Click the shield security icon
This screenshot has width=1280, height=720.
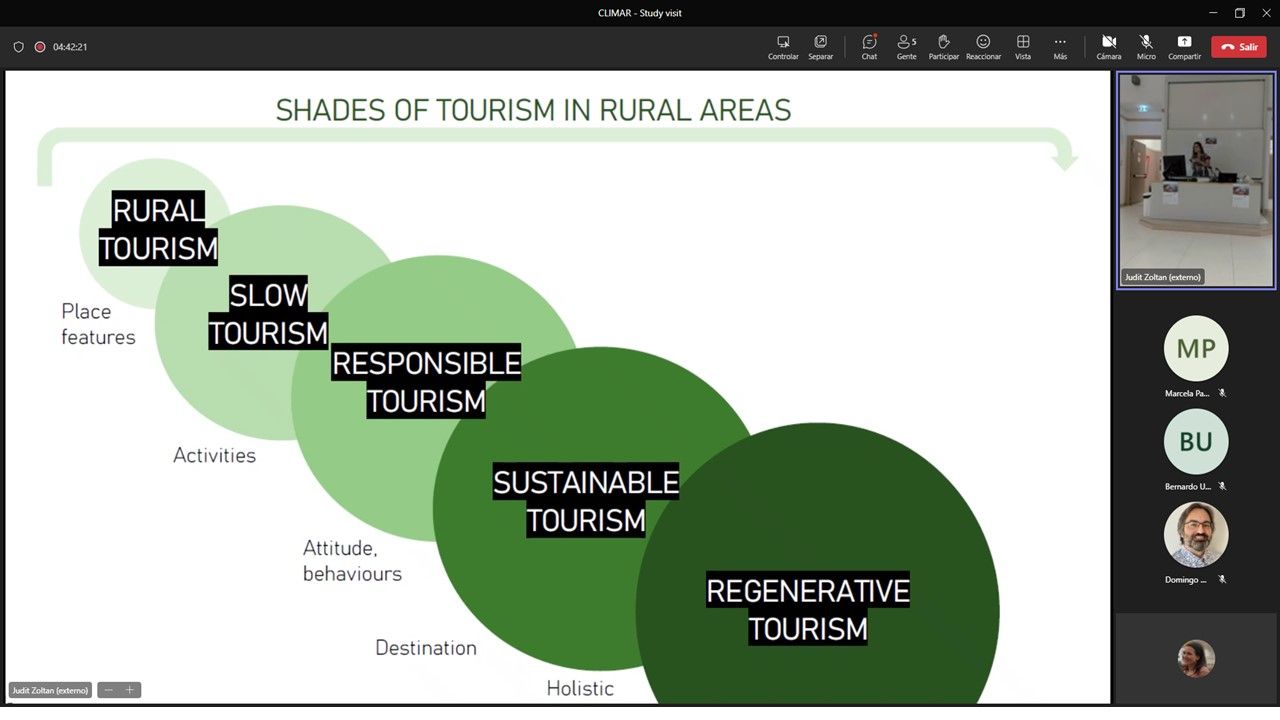(18, 47)
